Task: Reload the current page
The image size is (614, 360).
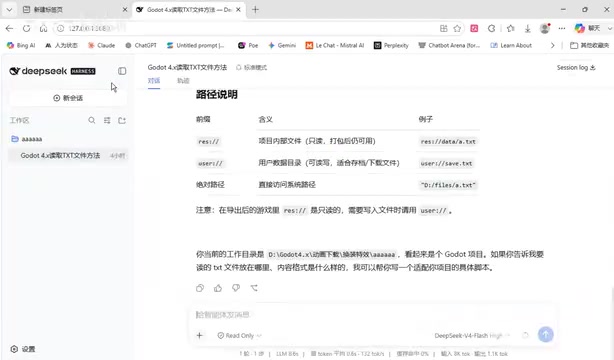Action: point(26,28)
